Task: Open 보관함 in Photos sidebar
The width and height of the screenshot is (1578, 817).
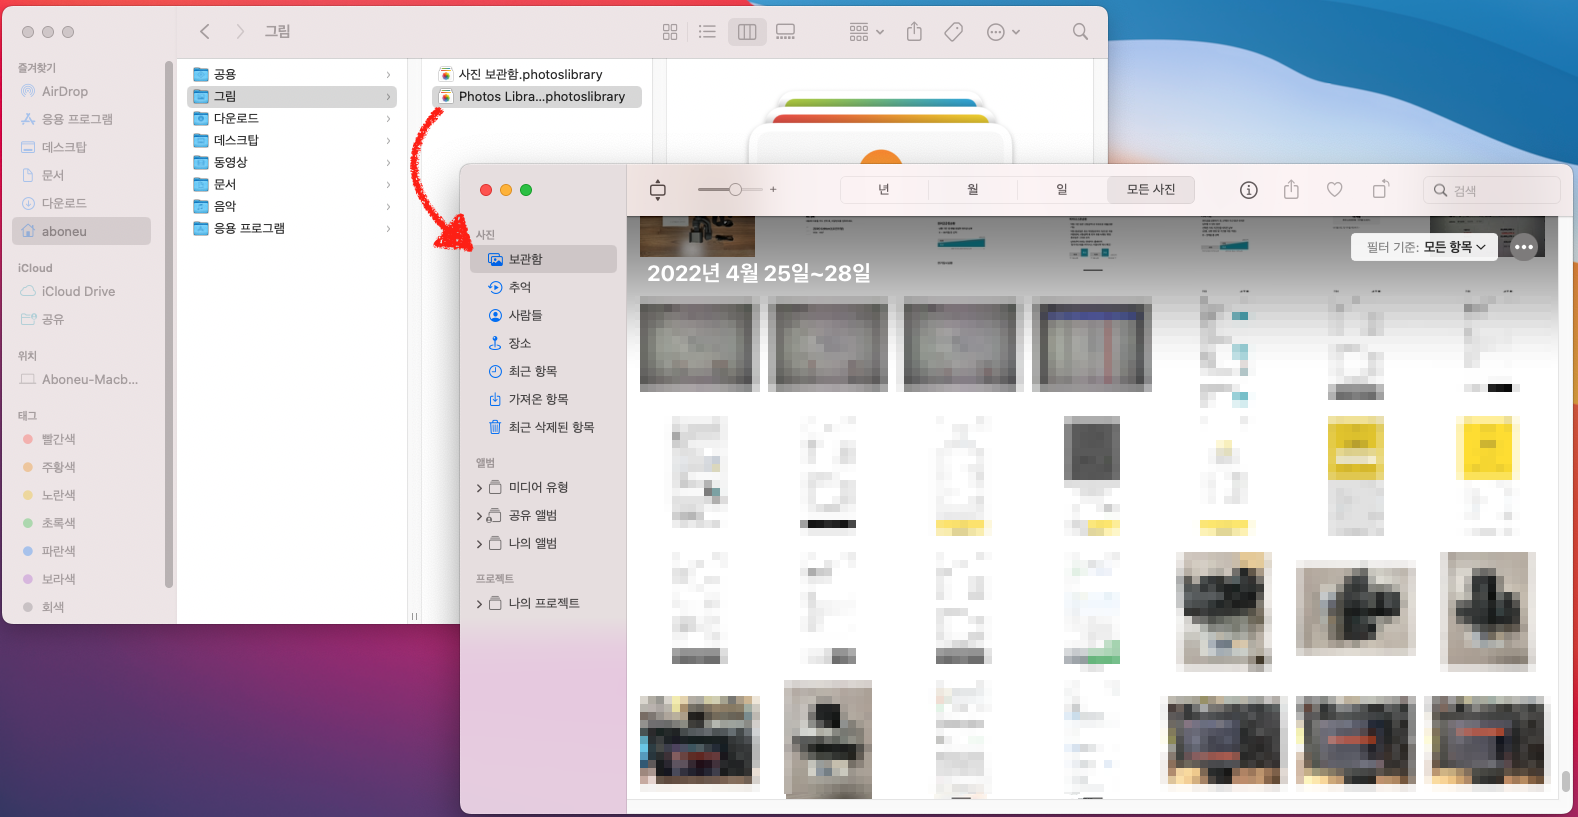Action: pos(544,259)
